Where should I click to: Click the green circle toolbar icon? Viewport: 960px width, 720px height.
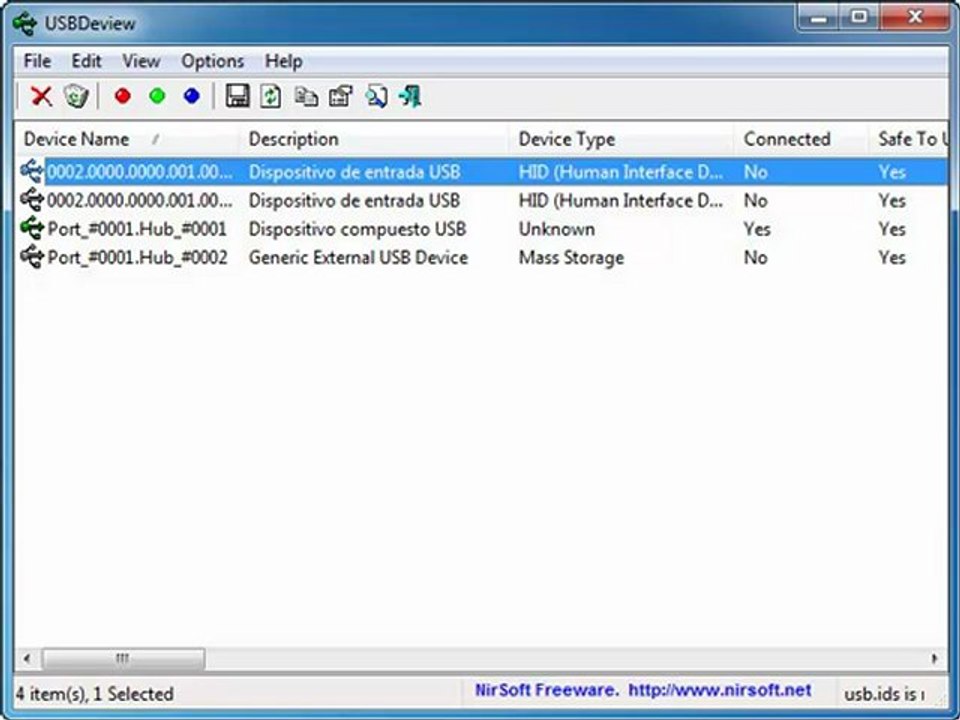[157, 96]
